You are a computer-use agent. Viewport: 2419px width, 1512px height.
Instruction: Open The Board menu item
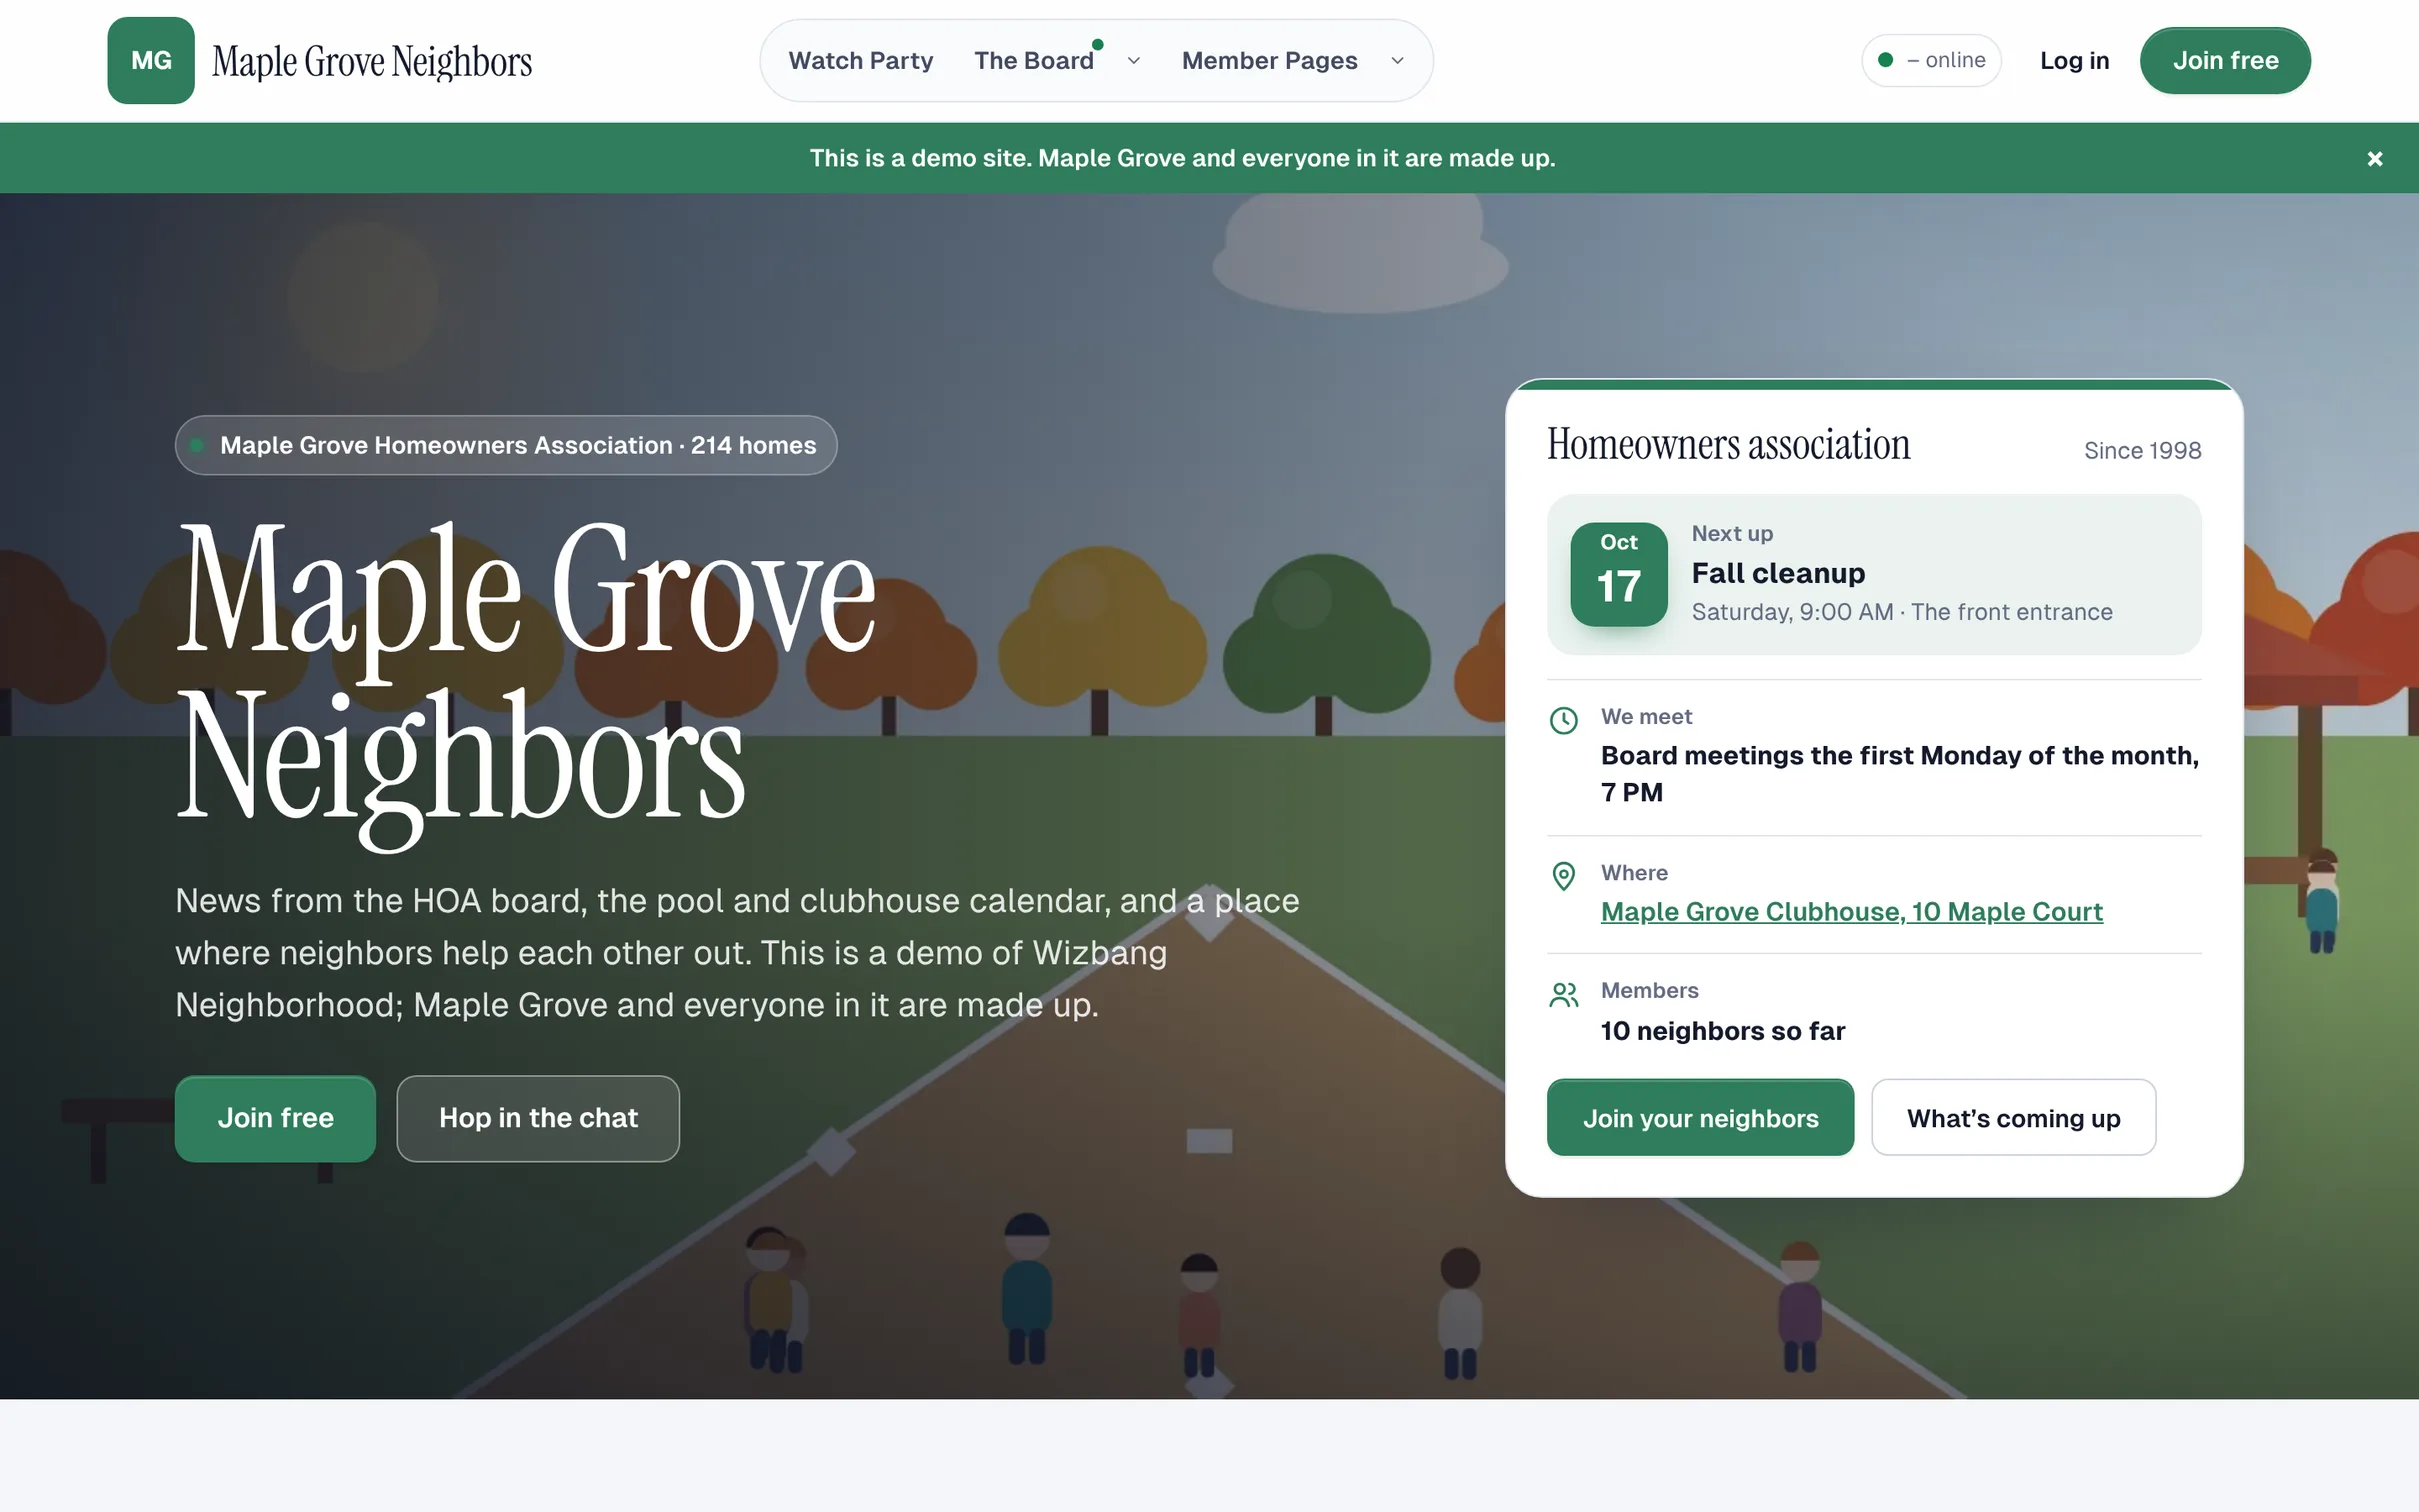(1034, 61)
